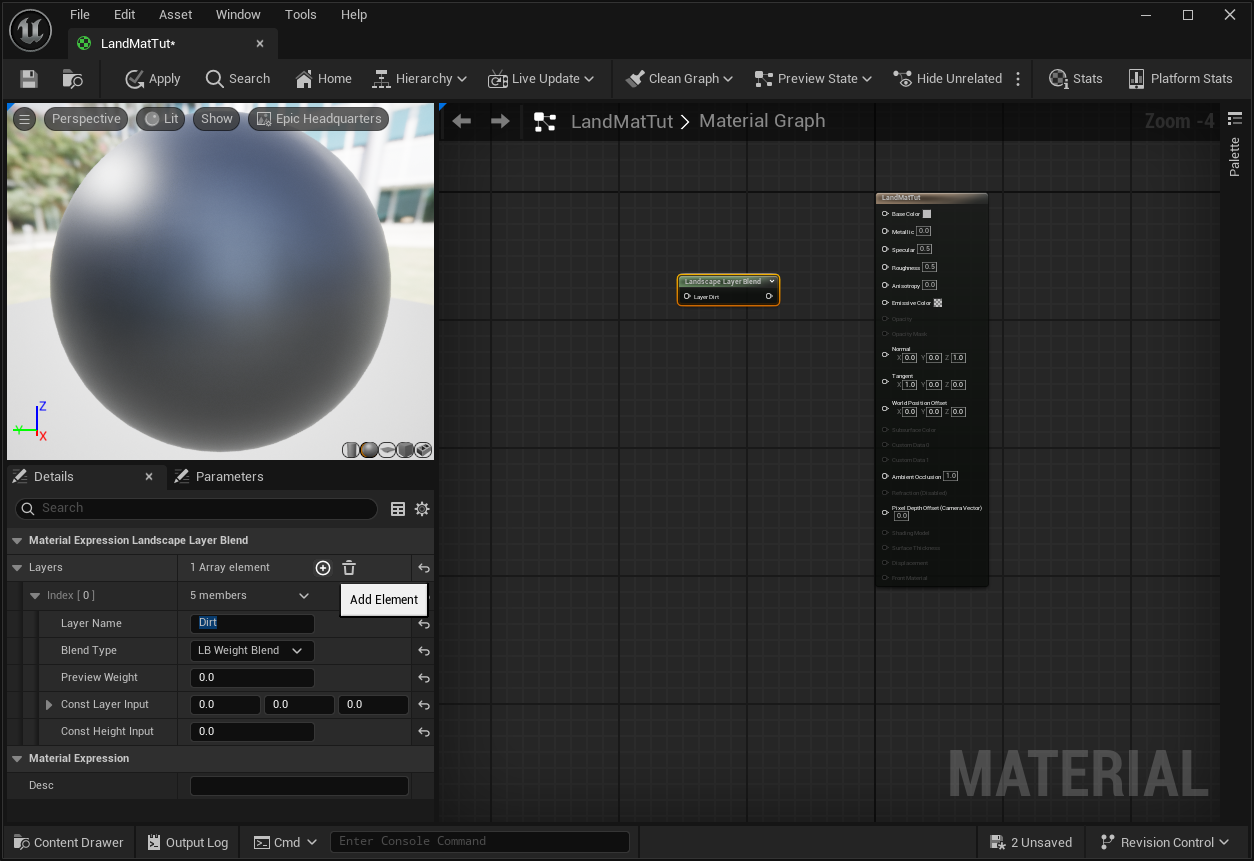Open the Search tool in the toolbar
Screen dimensions: 1254x861
point(238,79)
